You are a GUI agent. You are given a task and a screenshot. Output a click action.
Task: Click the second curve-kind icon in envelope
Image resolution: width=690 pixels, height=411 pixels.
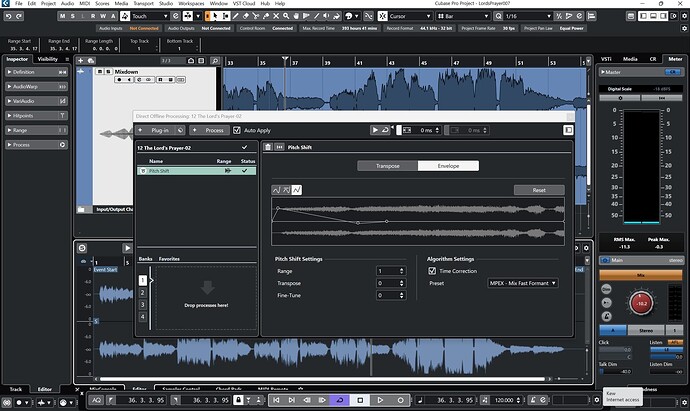click(x=286, y=190)
